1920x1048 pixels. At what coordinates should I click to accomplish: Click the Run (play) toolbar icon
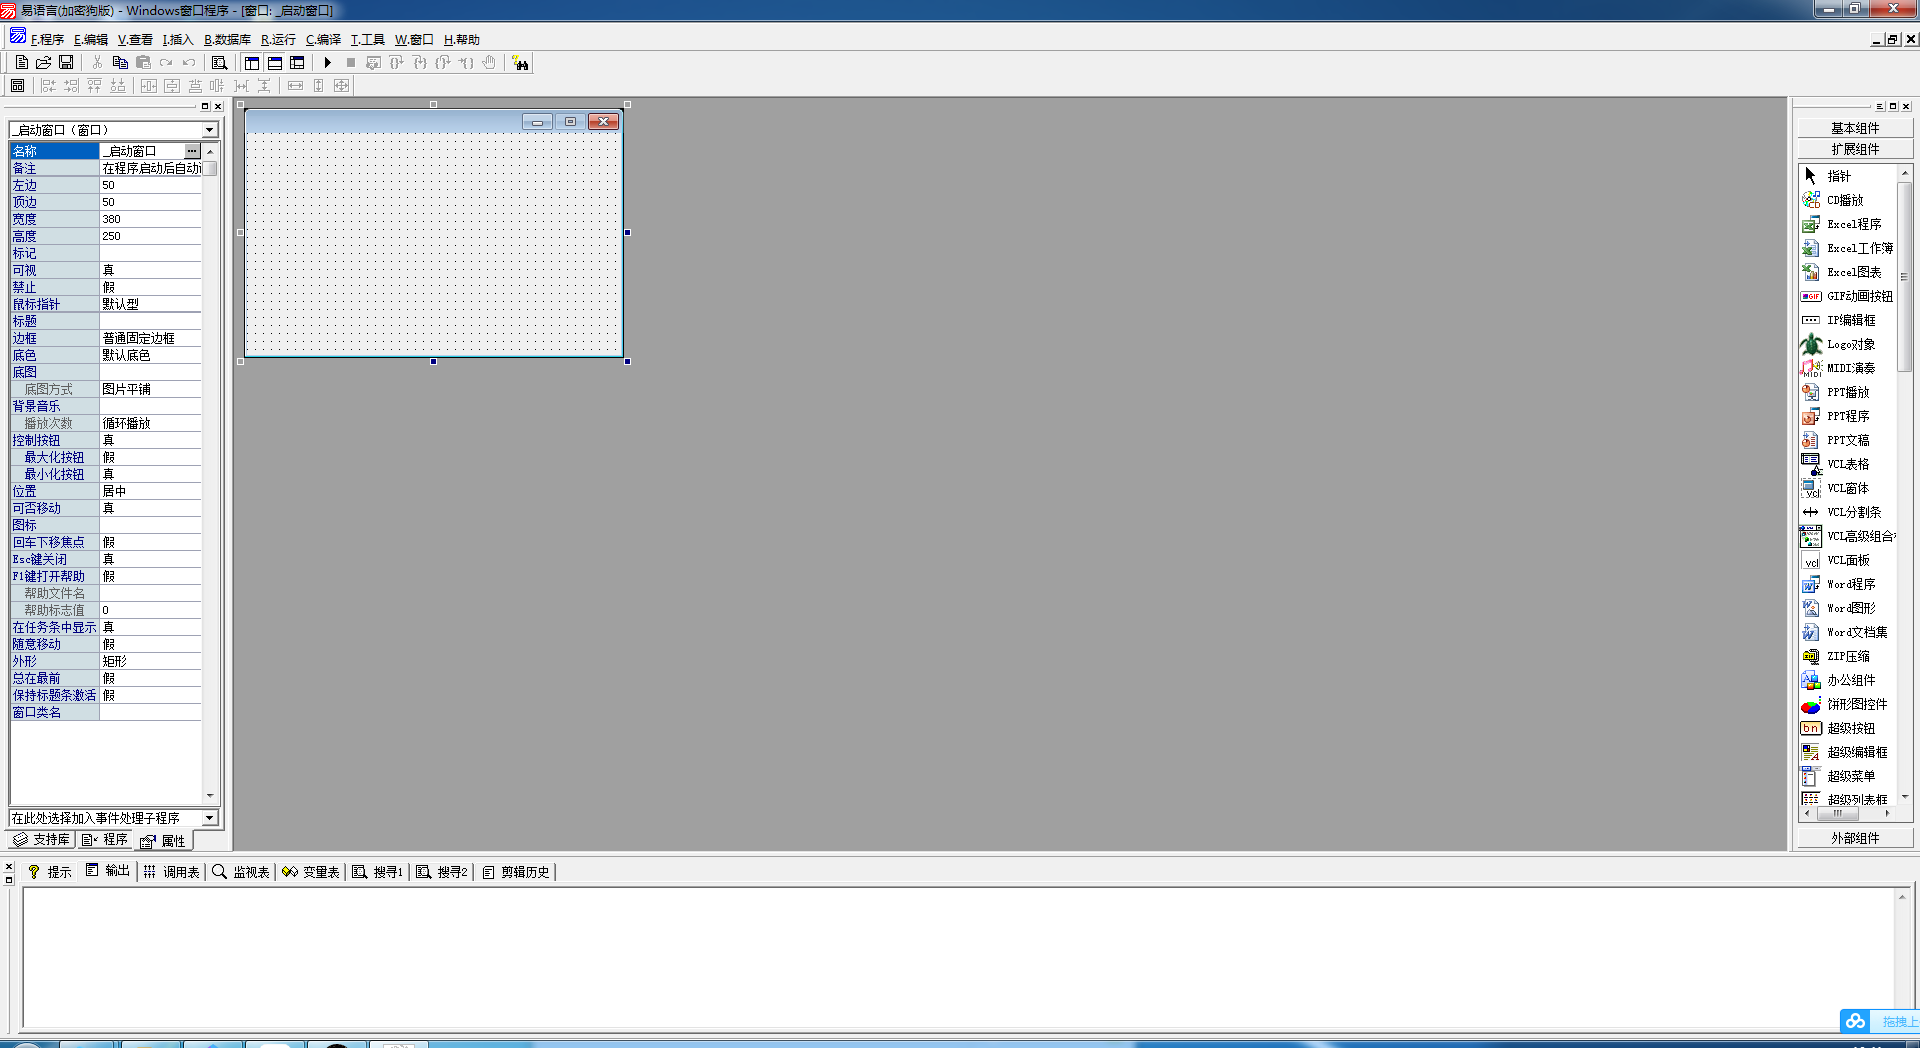(327, 63)
